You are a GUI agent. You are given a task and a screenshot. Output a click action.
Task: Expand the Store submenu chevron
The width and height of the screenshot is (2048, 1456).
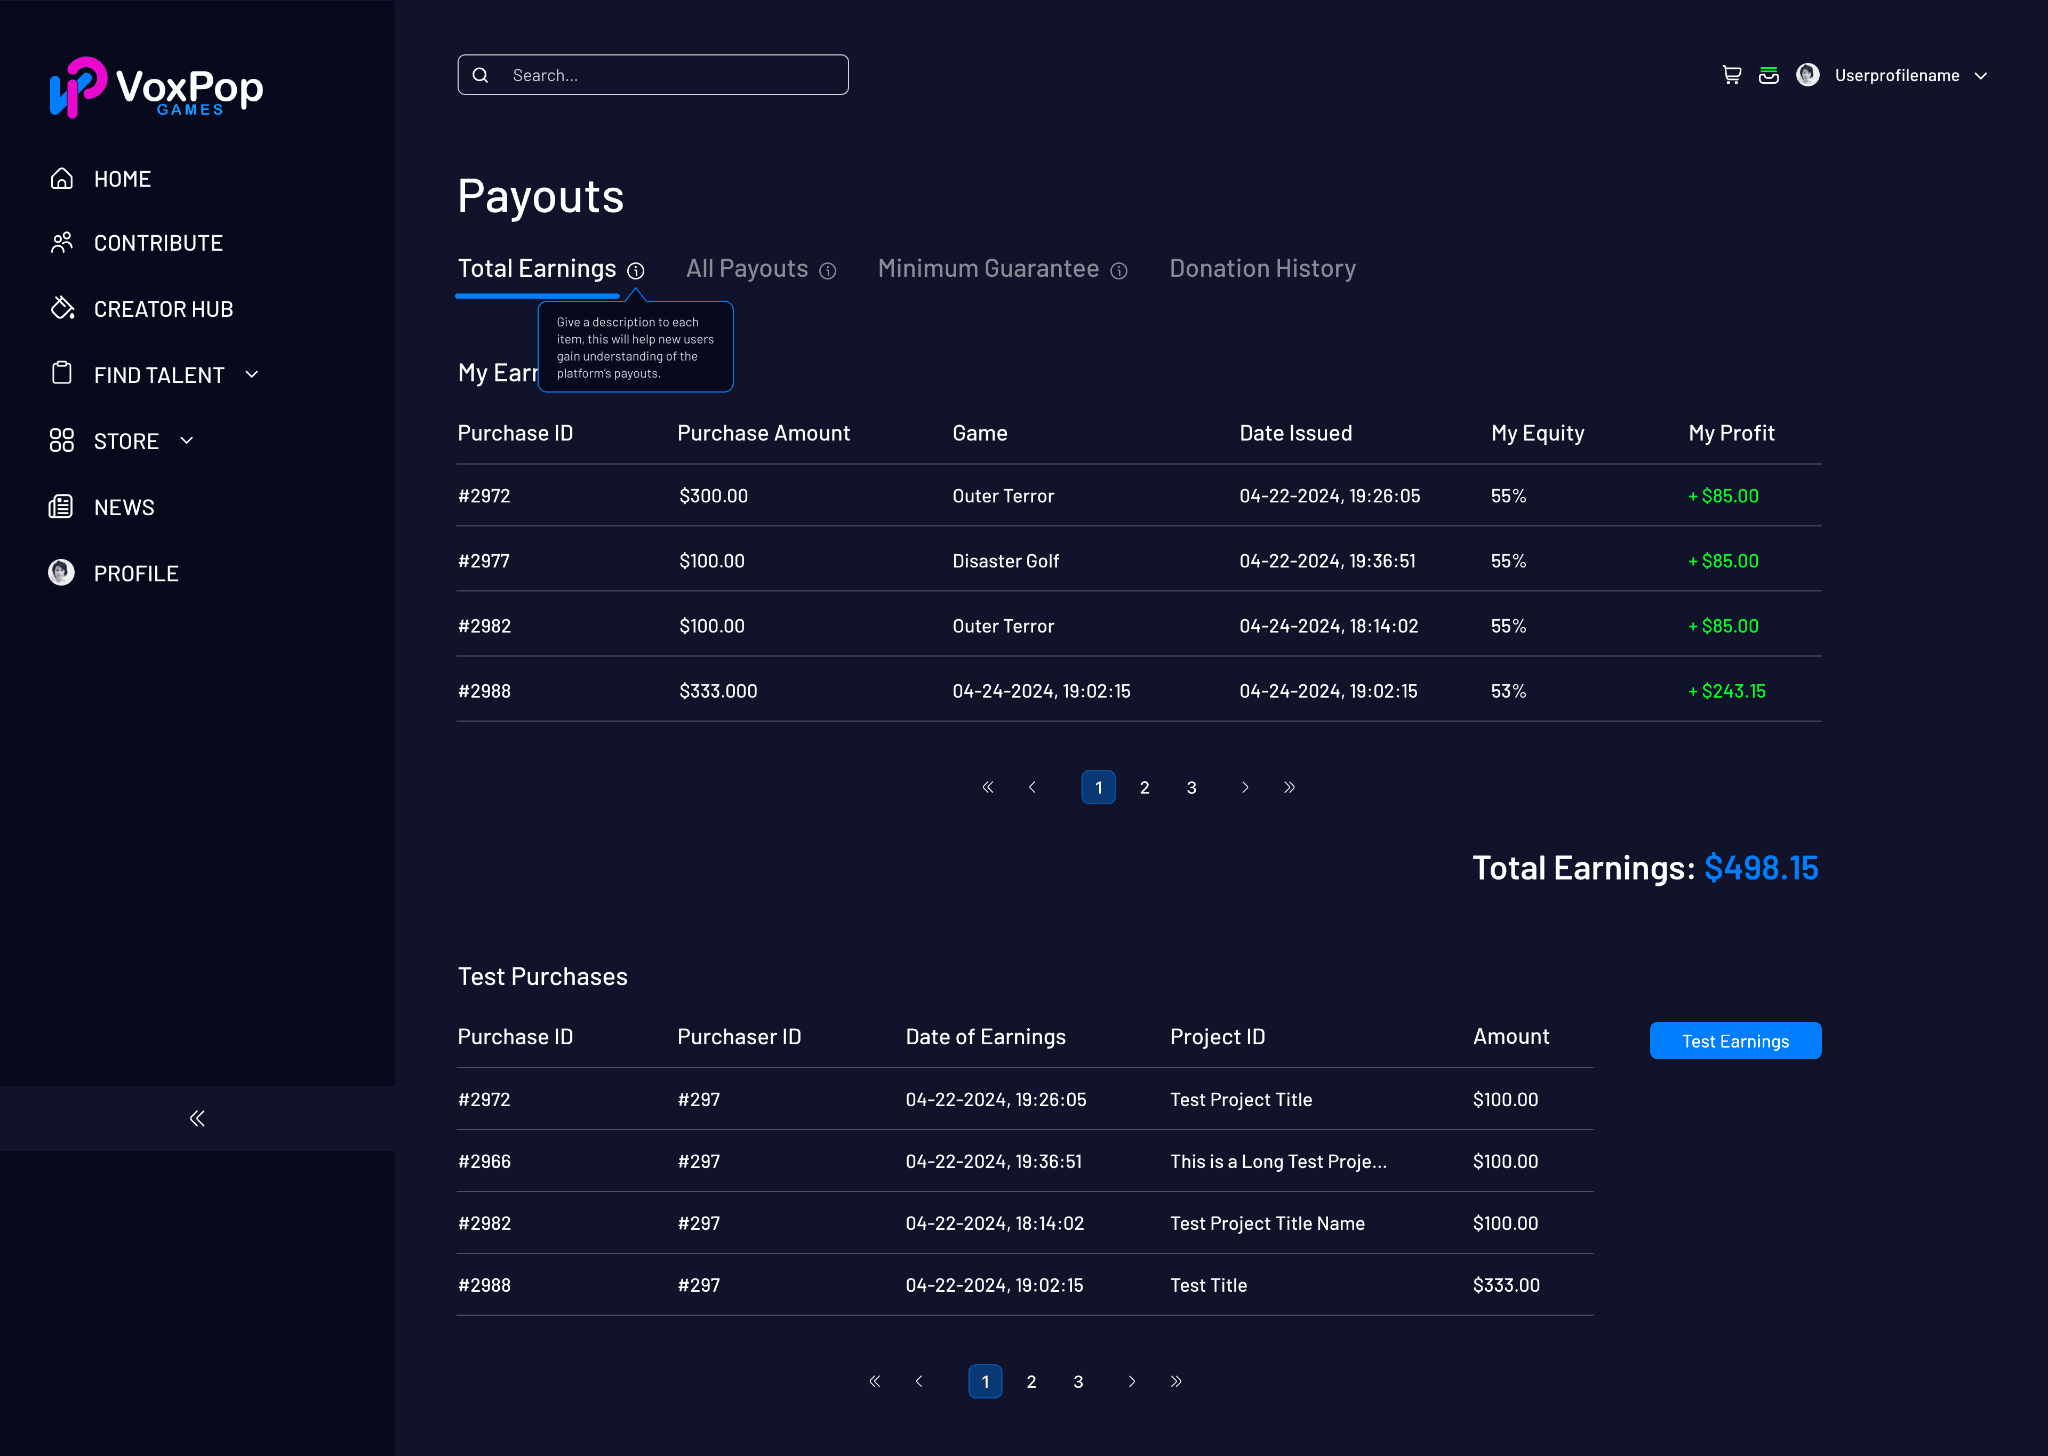[187, 440]
